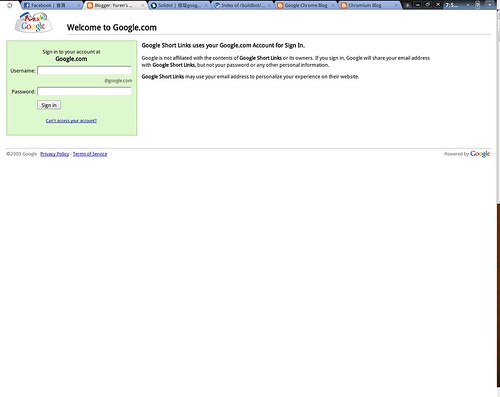Click the Sign in button
The width and height of the screenshot is (500, 397).
coord(49,105)
